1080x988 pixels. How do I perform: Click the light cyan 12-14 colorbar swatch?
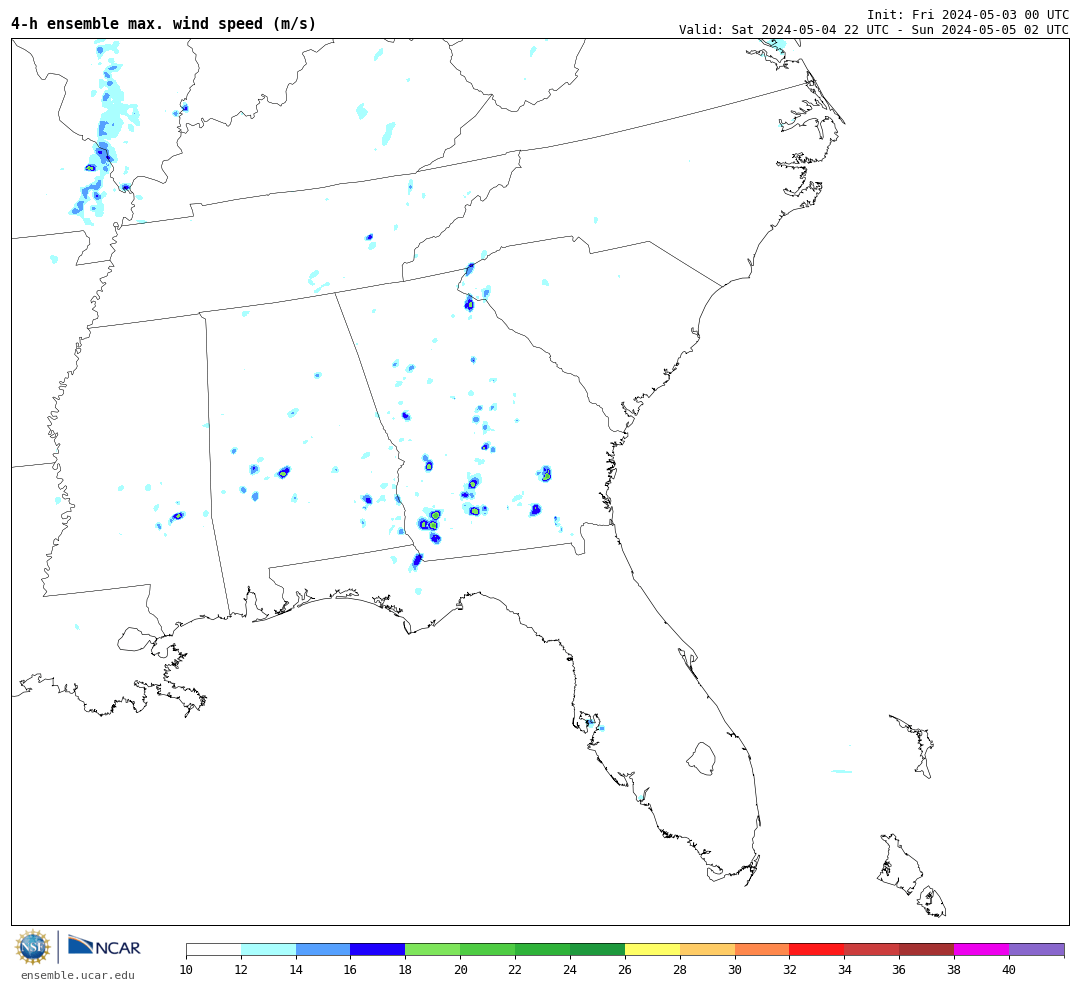269,949
